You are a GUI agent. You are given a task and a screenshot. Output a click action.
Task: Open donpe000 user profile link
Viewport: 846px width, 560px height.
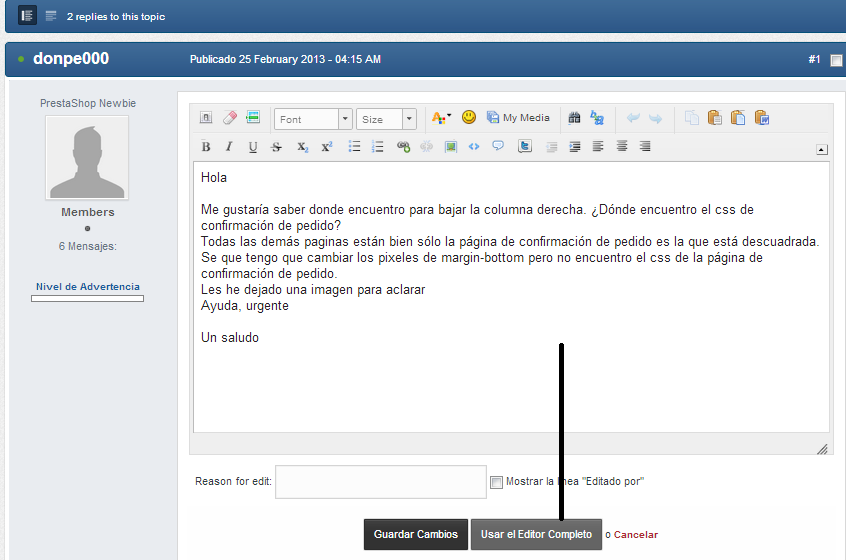coord(71,58)
